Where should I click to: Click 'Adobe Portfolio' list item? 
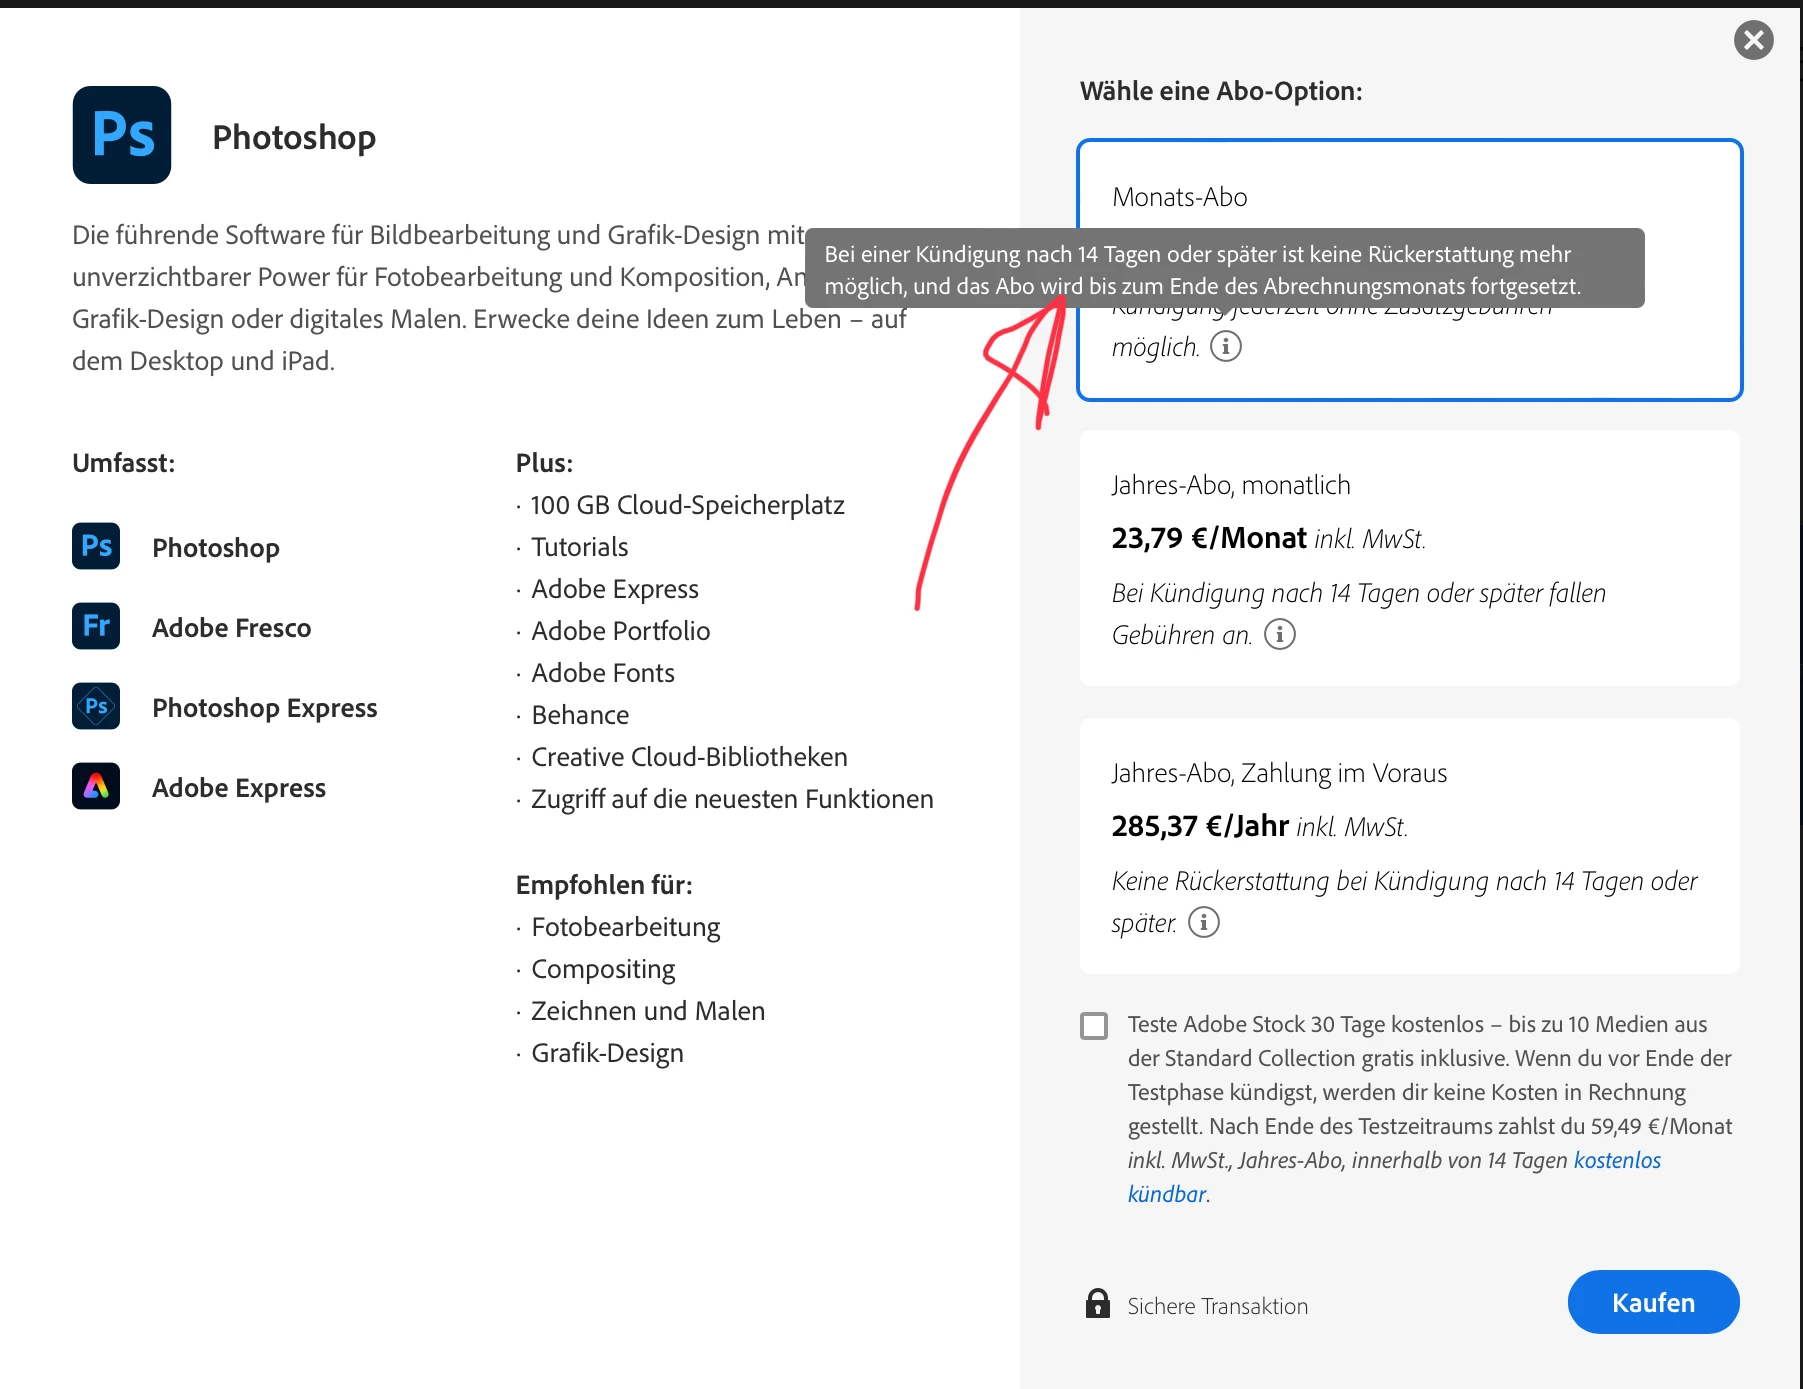click(621, 631)
